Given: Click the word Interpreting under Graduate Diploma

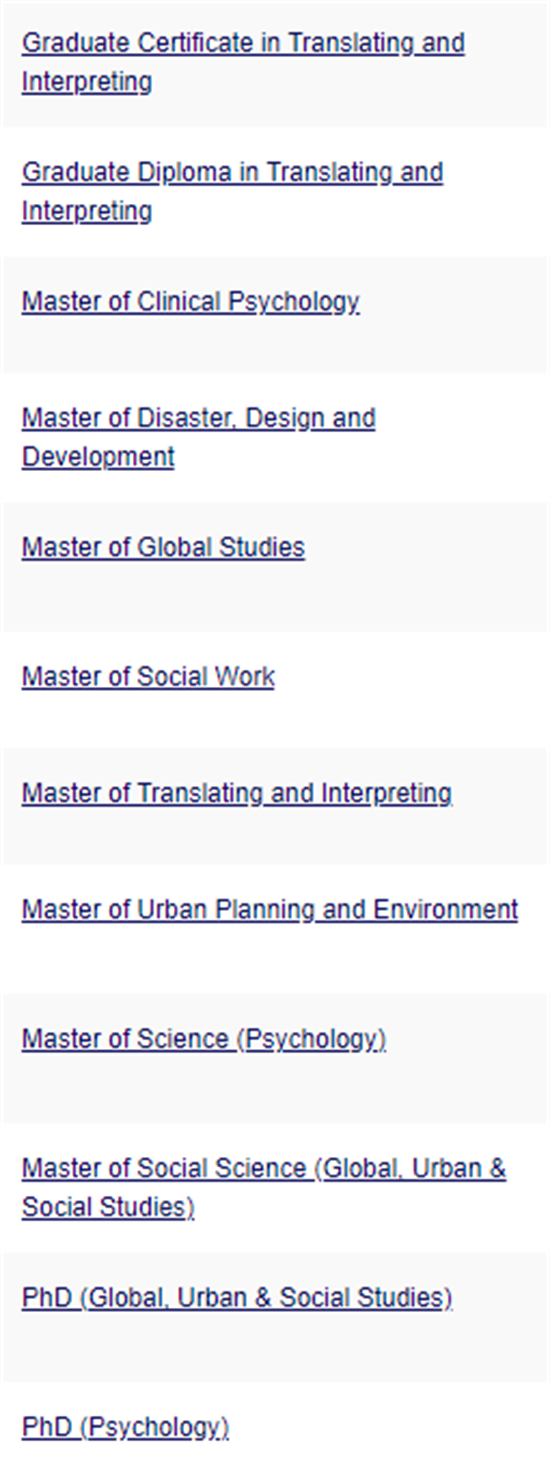Looking at the screenshot, I should [87, 211].
